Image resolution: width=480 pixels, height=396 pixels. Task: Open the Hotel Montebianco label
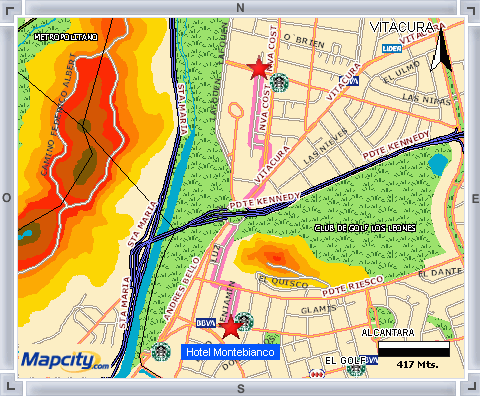click(230, 352)
